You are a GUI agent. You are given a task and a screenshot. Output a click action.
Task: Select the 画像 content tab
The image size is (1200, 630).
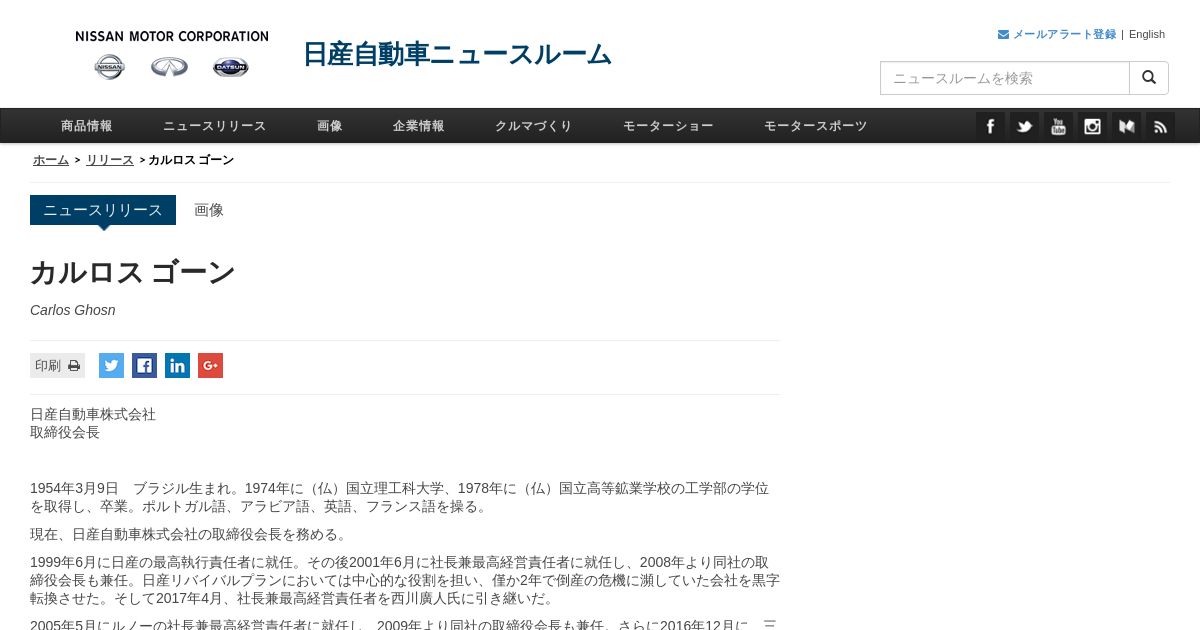coord(209,210)
